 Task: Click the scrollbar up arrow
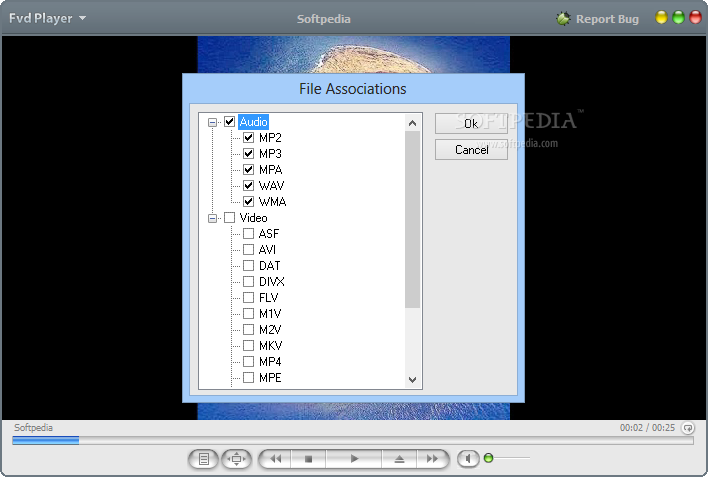[x=412, y=123]
